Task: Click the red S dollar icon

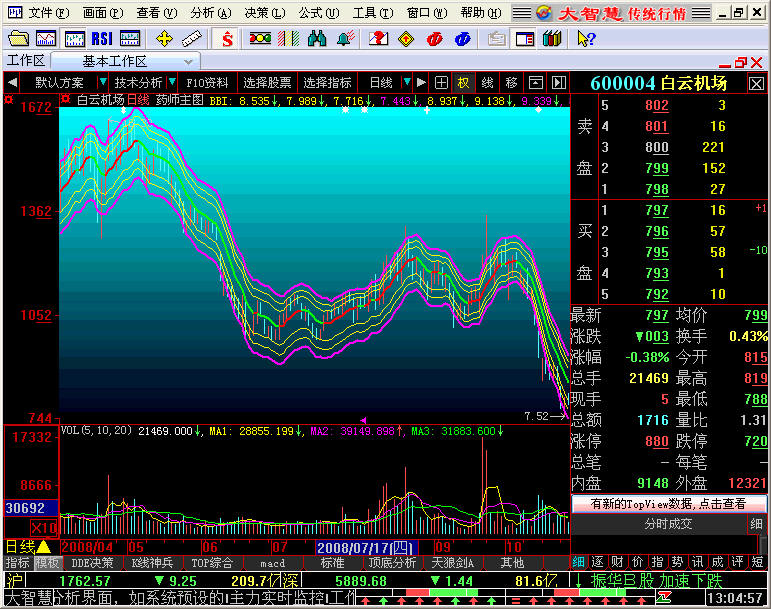Action: [227, 38]
